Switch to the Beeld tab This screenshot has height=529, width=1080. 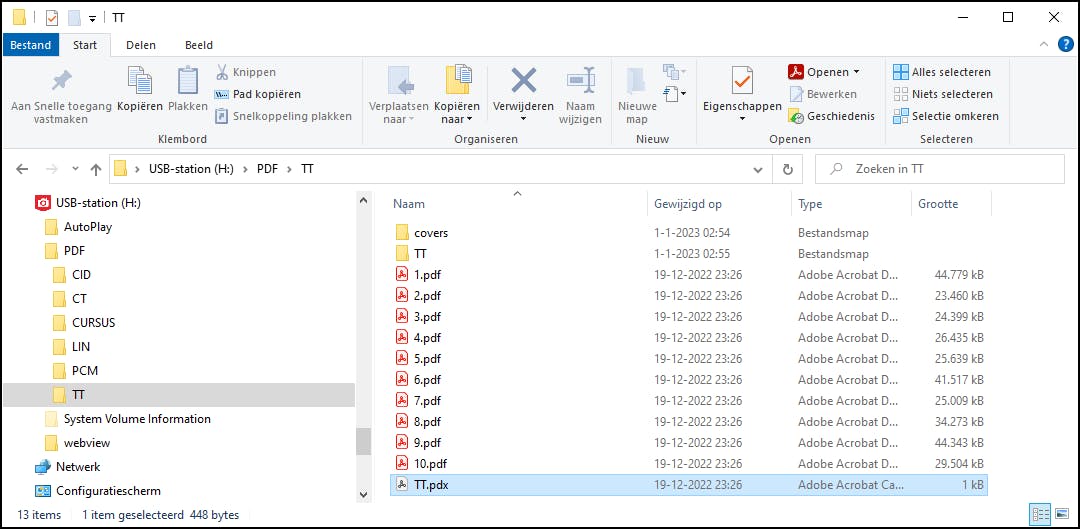click(198, 45)
